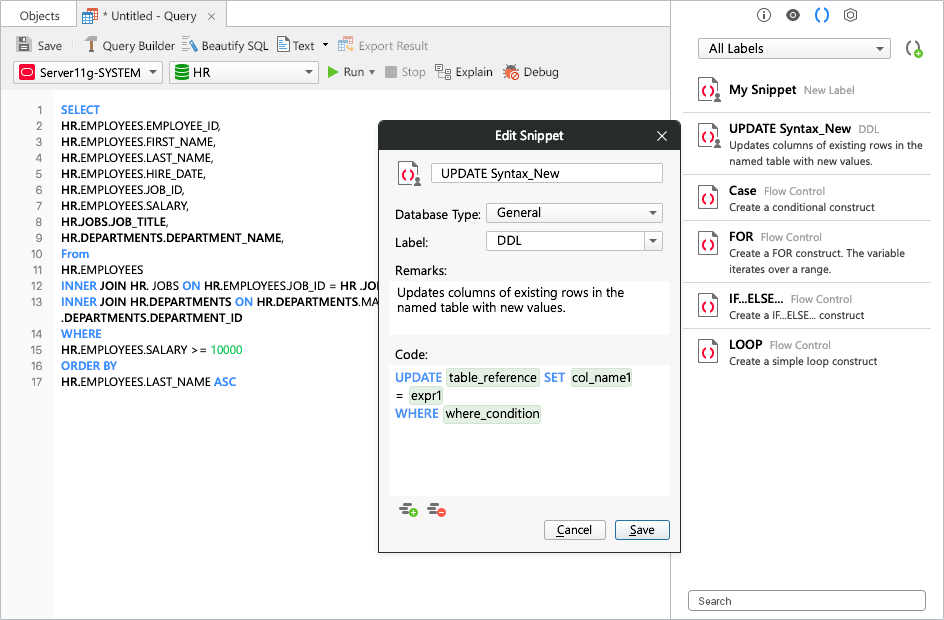The image size is (944, 620).
Task: Click the value 10000 on line 15
Action: point(226,350)
